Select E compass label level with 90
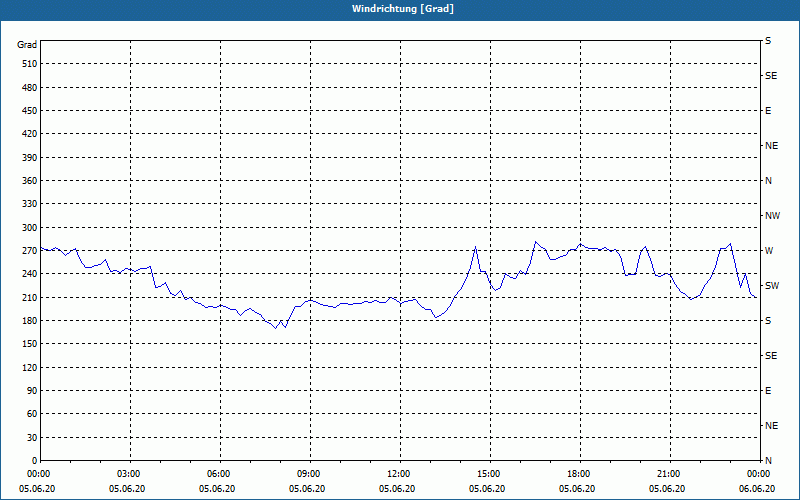 pos(768,391)
